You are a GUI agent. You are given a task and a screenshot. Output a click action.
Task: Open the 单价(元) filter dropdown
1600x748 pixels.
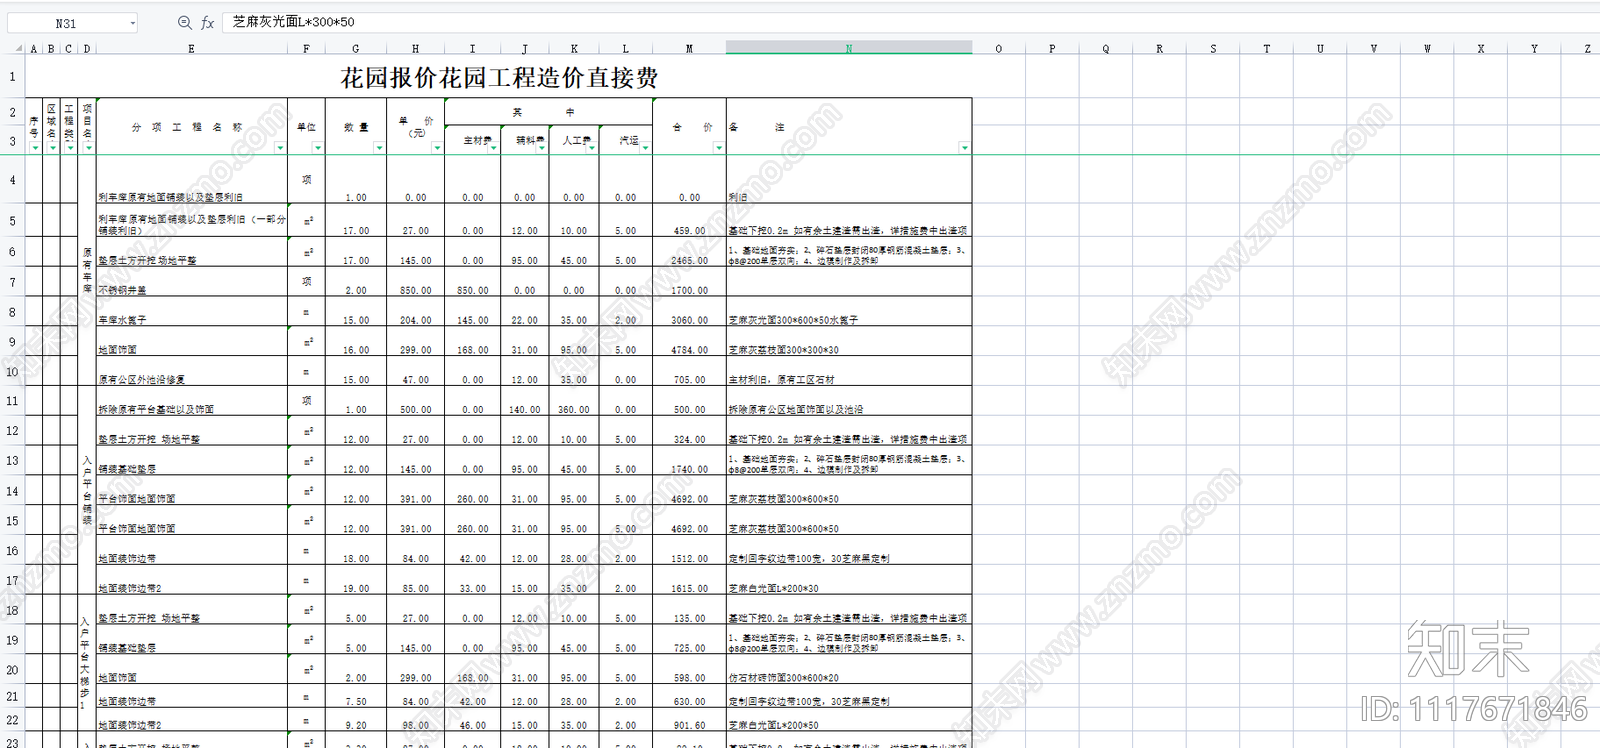(x=437, y=148)
